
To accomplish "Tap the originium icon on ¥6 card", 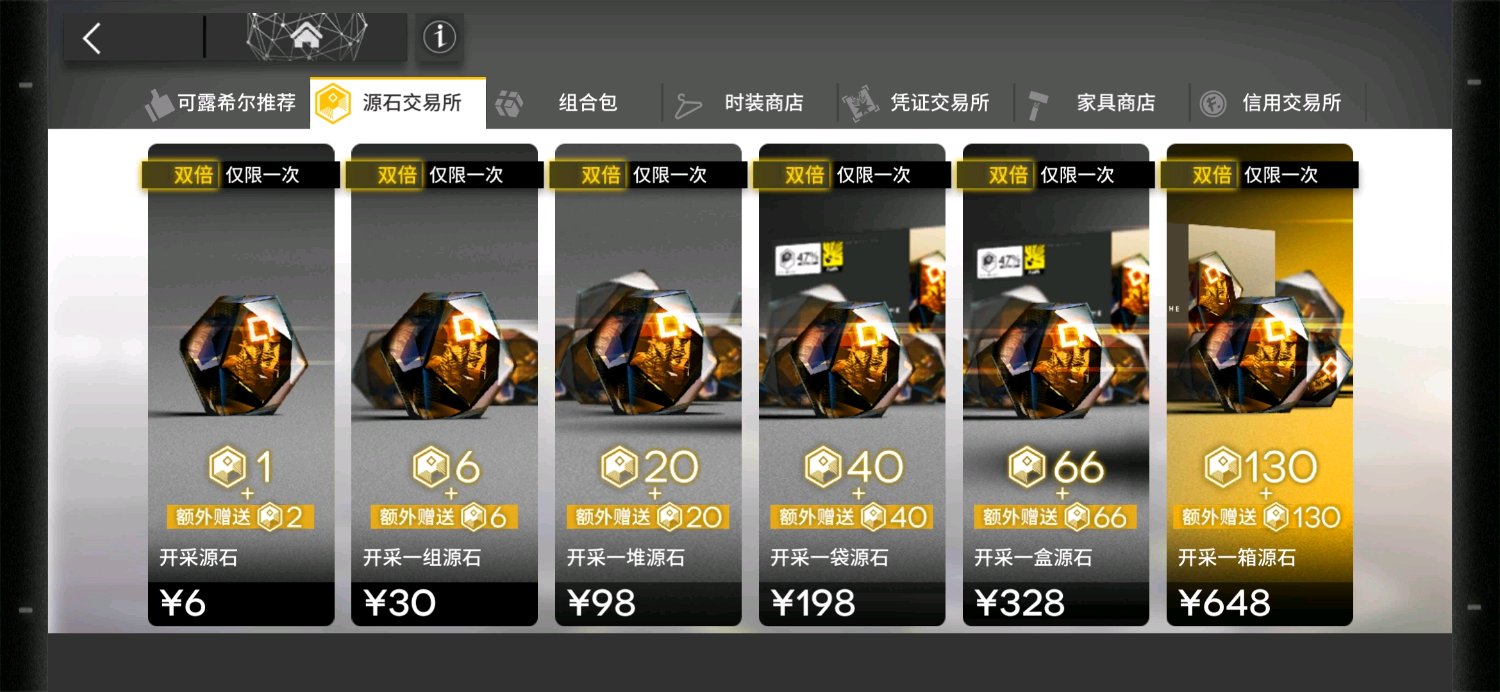I will pyautogui.click(x=230, y=467).
